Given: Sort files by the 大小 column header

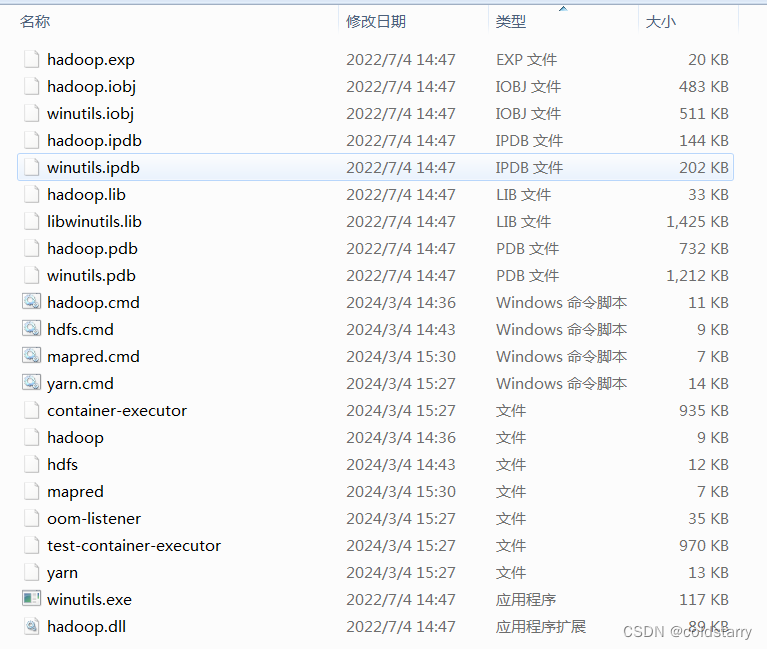Looking at the screenshot, I should pyautogui.click(x=660, y=22).
